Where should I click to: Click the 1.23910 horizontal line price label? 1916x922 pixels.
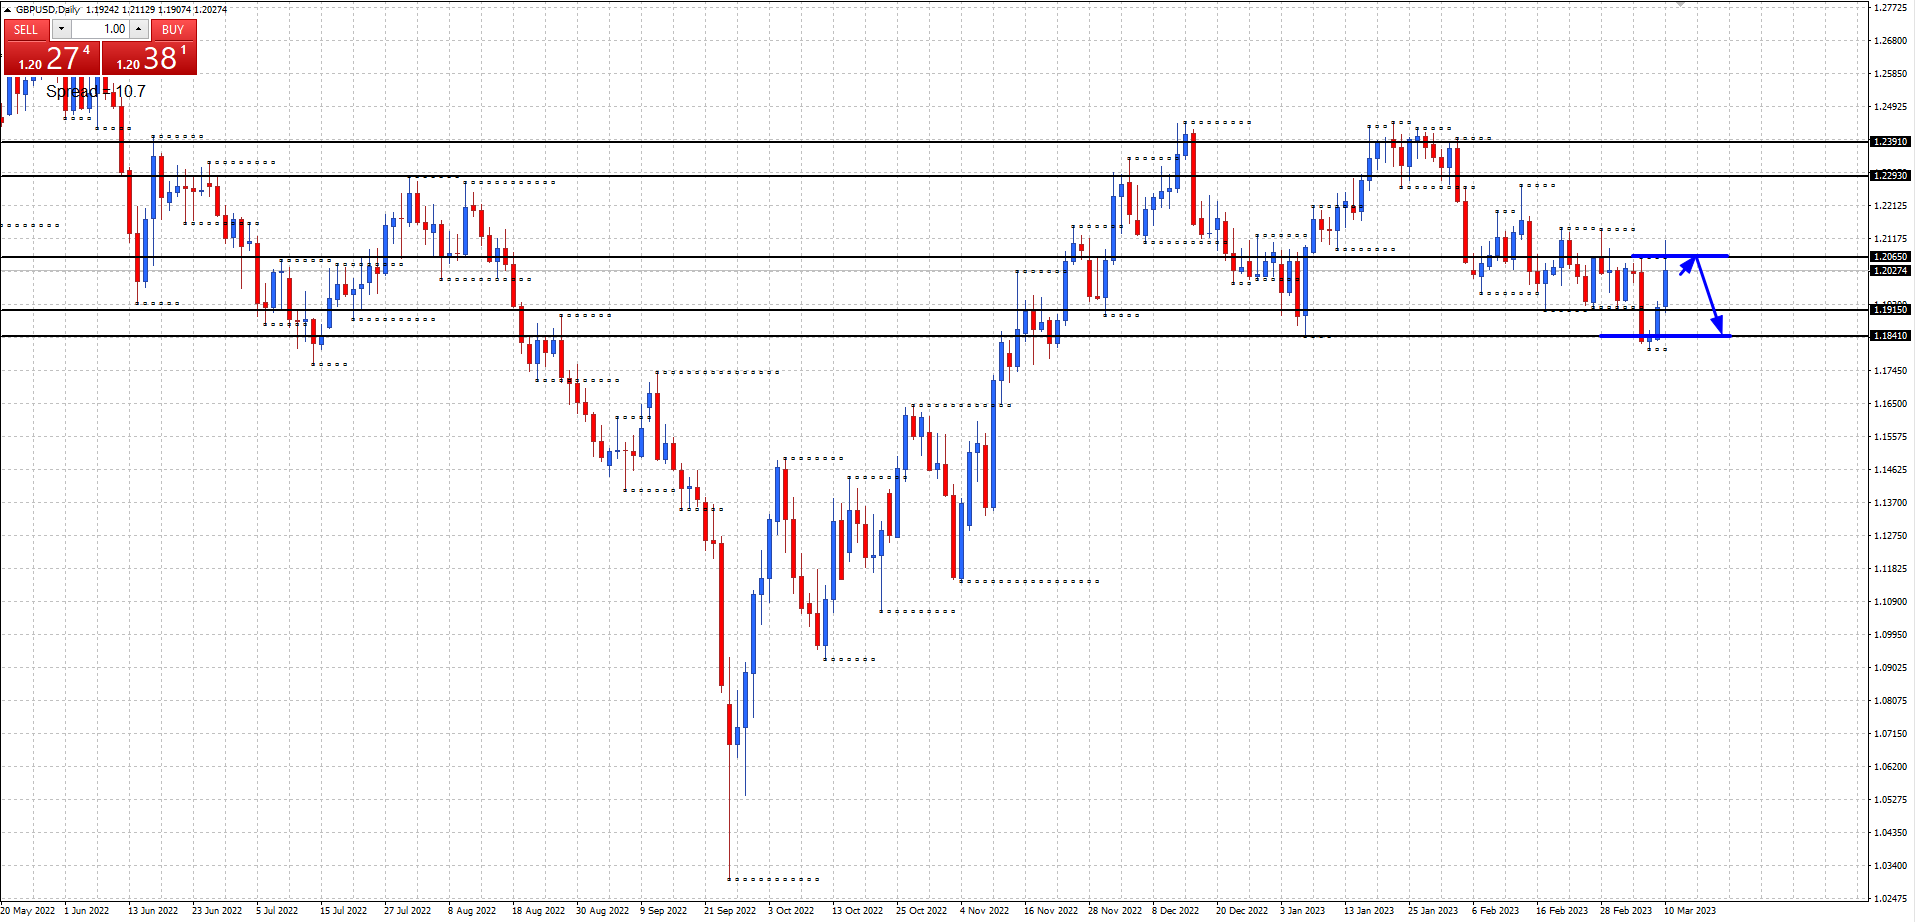(1890, 142)
